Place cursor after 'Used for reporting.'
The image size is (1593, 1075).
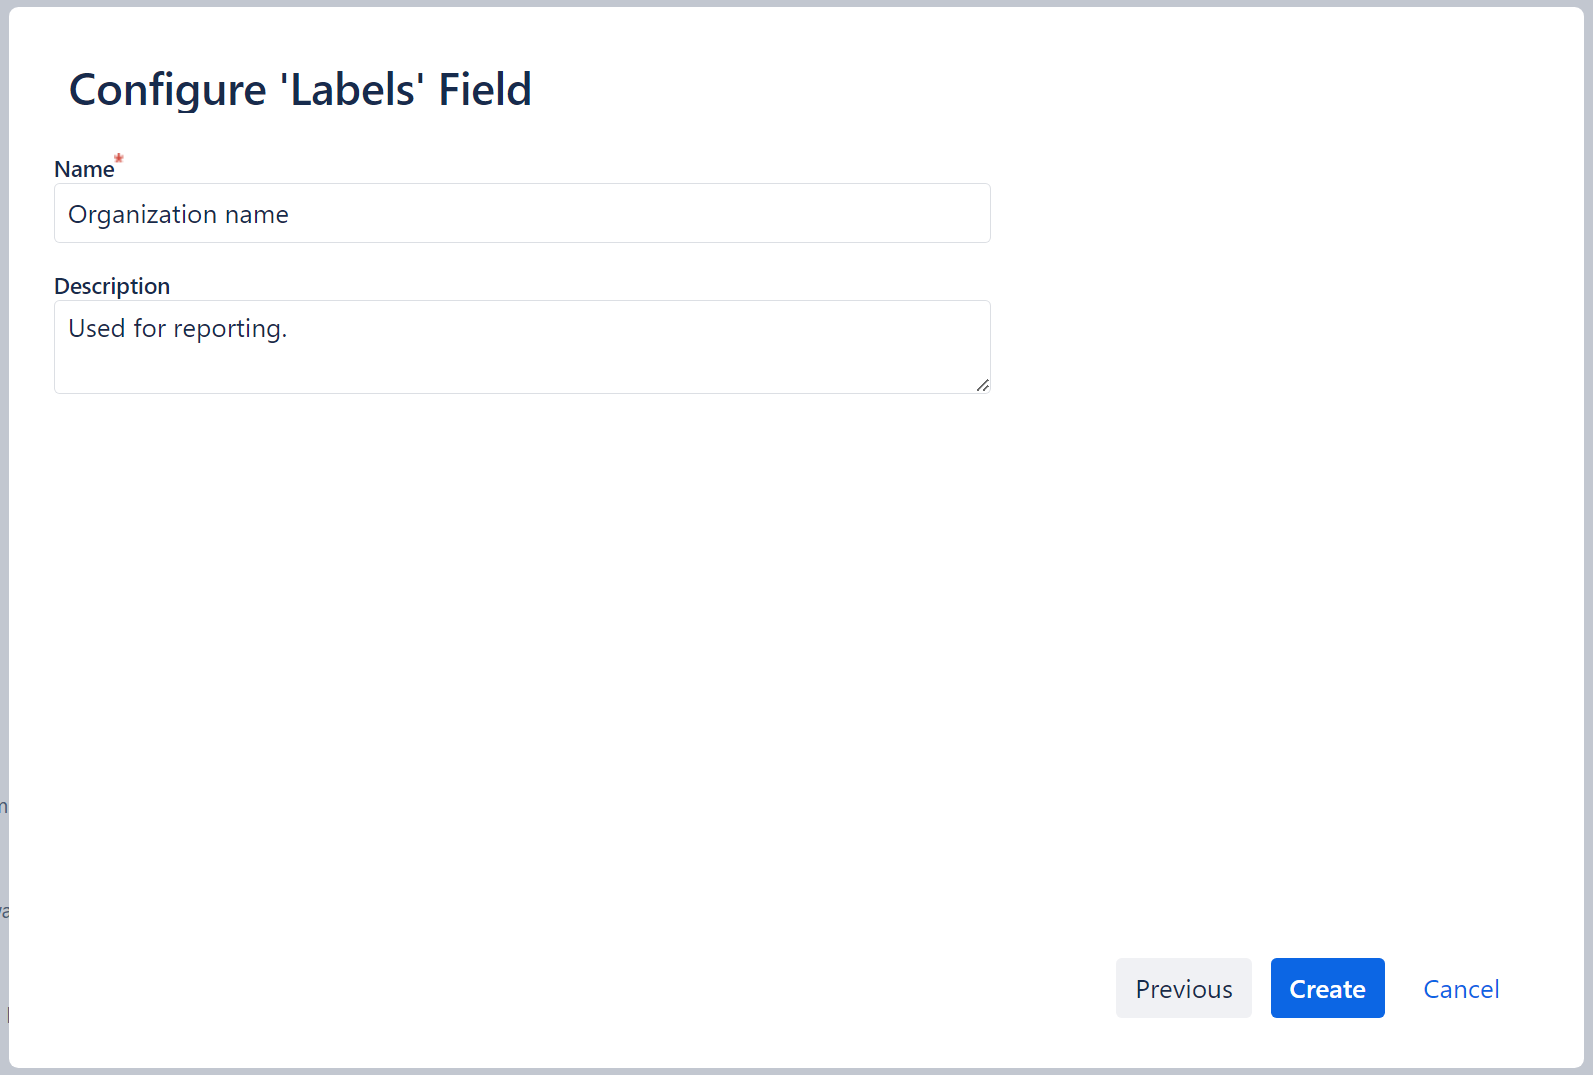click(290, 328)
